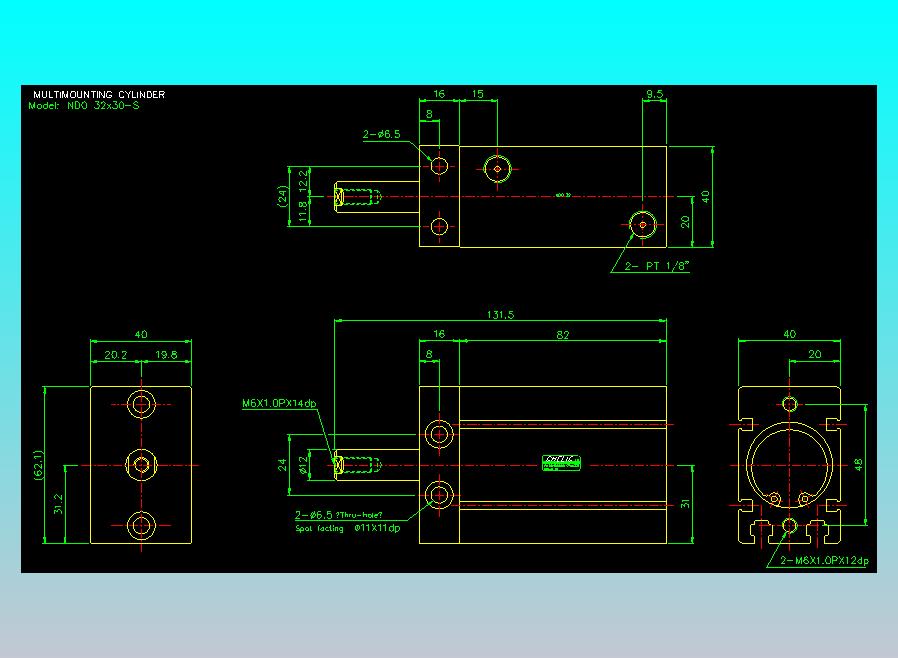This screenshot has height=658, width=898.
Task: Select the "82" body length dimension
Action: point(563,335)
